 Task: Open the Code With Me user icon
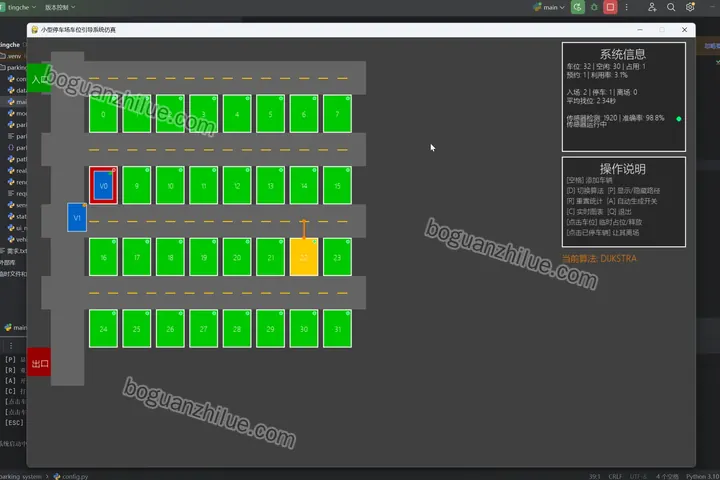click(652, 7)
